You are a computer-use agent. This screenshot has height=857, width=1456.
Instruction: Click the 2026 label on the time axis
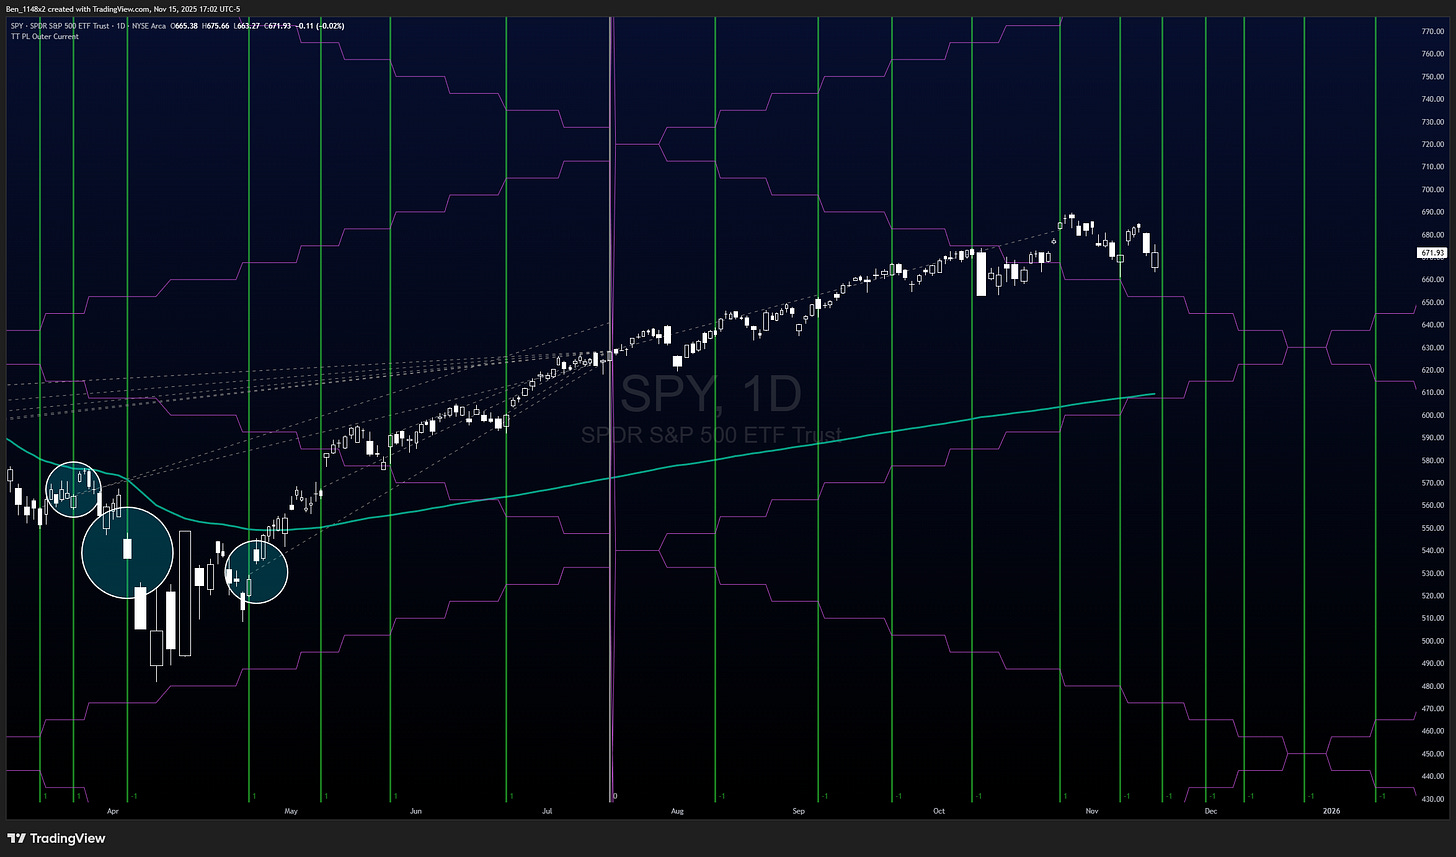click(1331, 809)
